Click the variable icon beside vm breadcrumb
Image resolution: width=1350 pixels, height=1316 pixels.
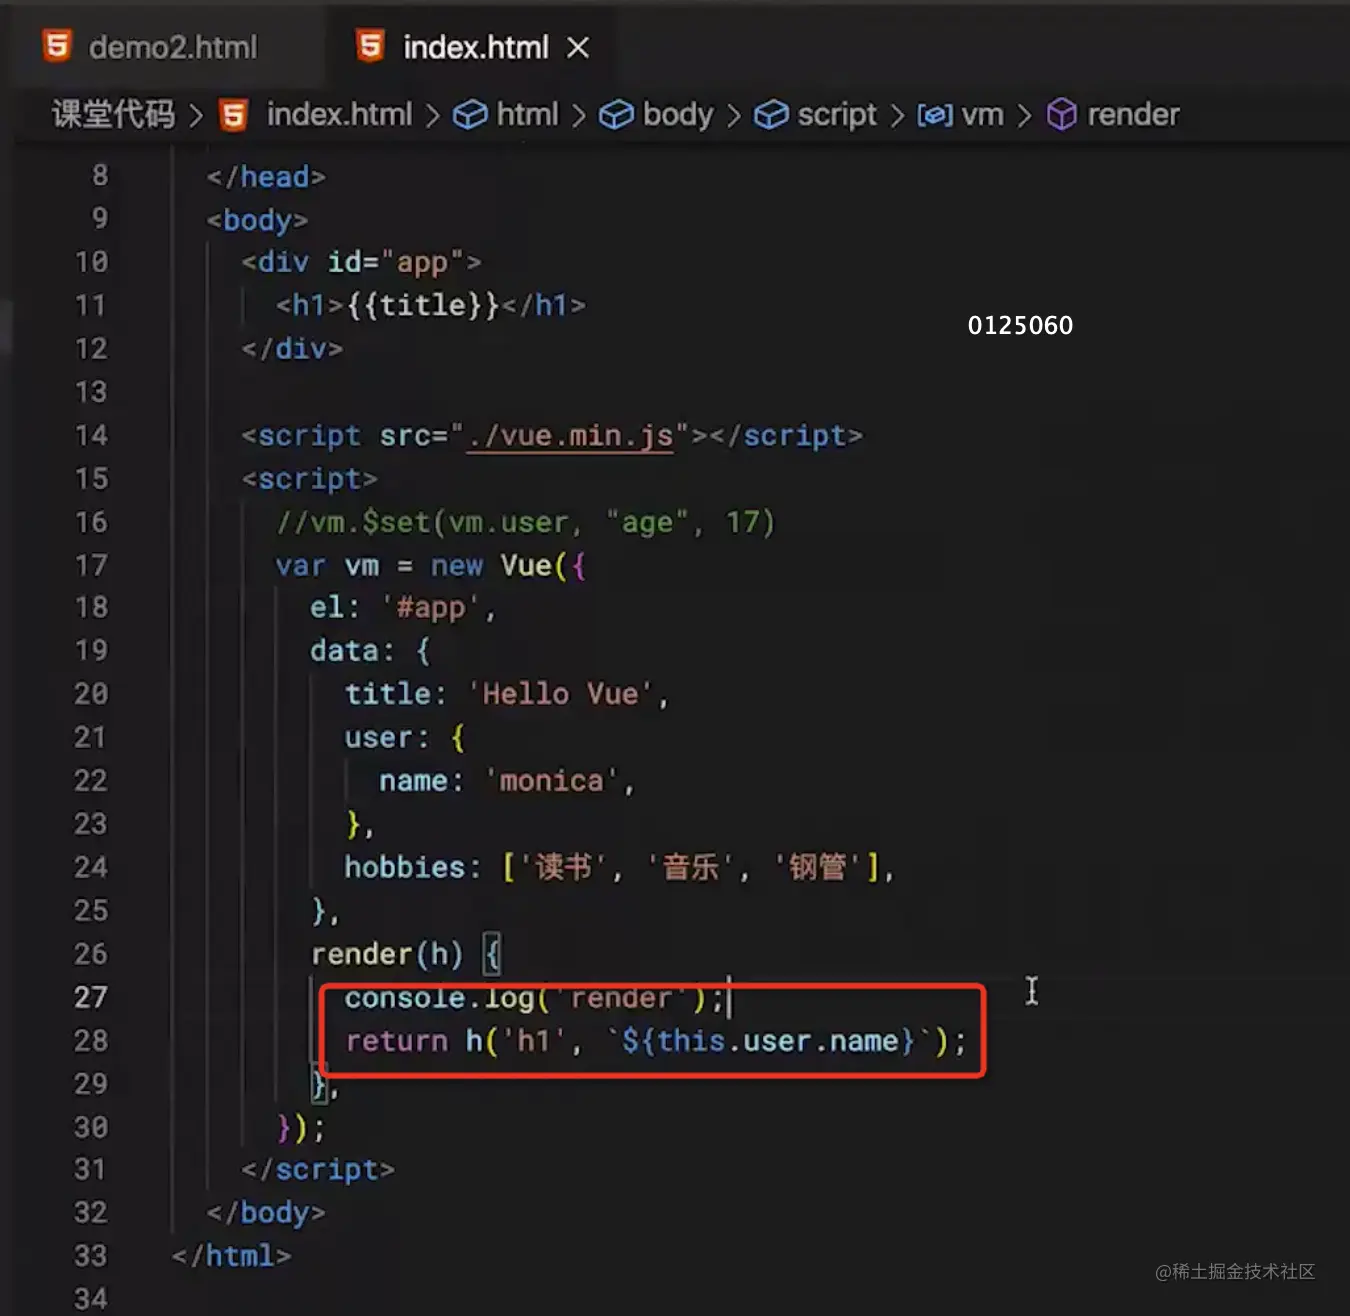tap(935, 116)
